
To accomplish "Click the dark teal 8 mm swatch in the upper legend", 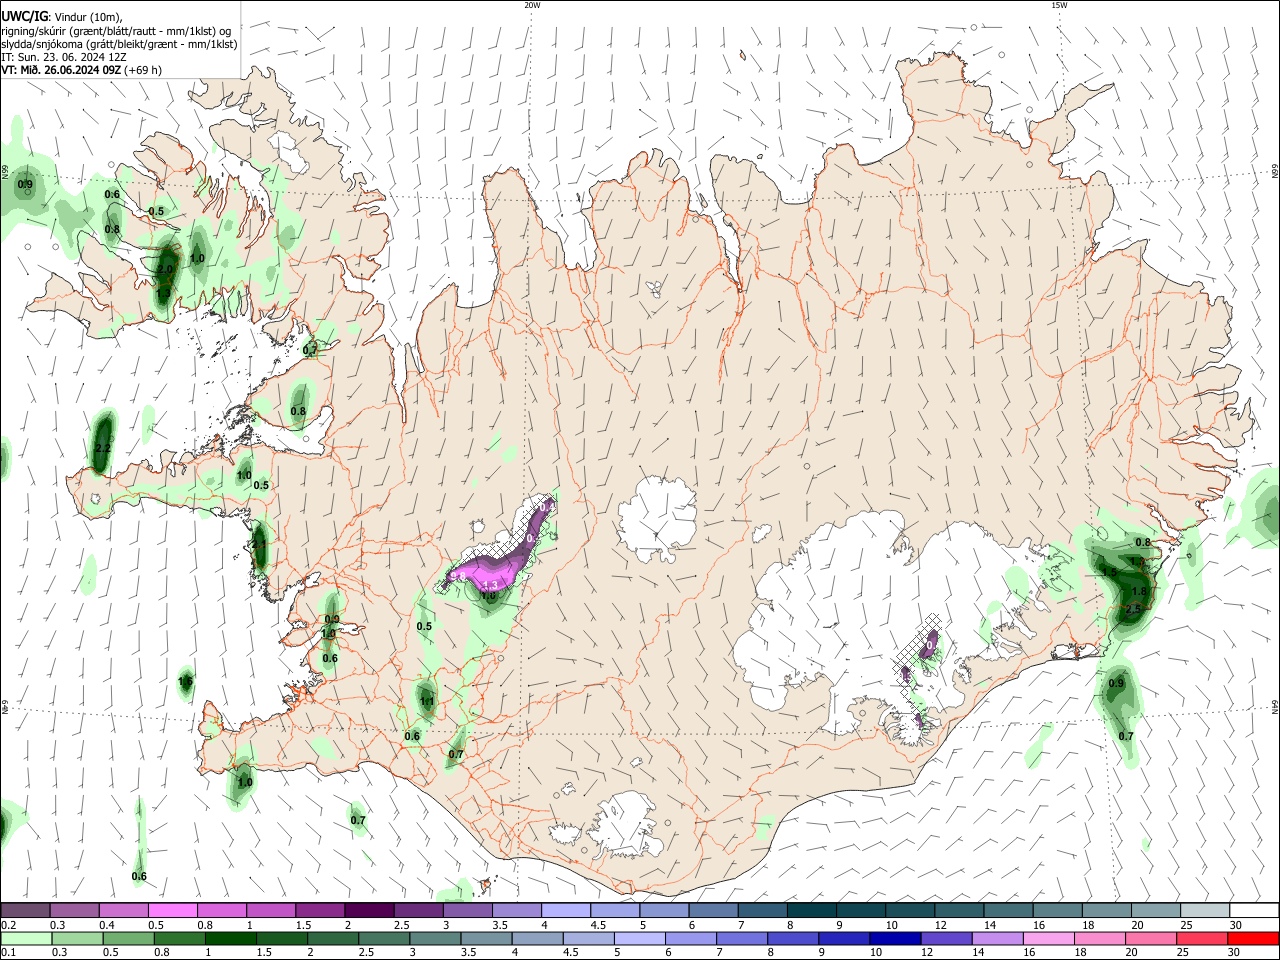I will (x=812, y=911).
